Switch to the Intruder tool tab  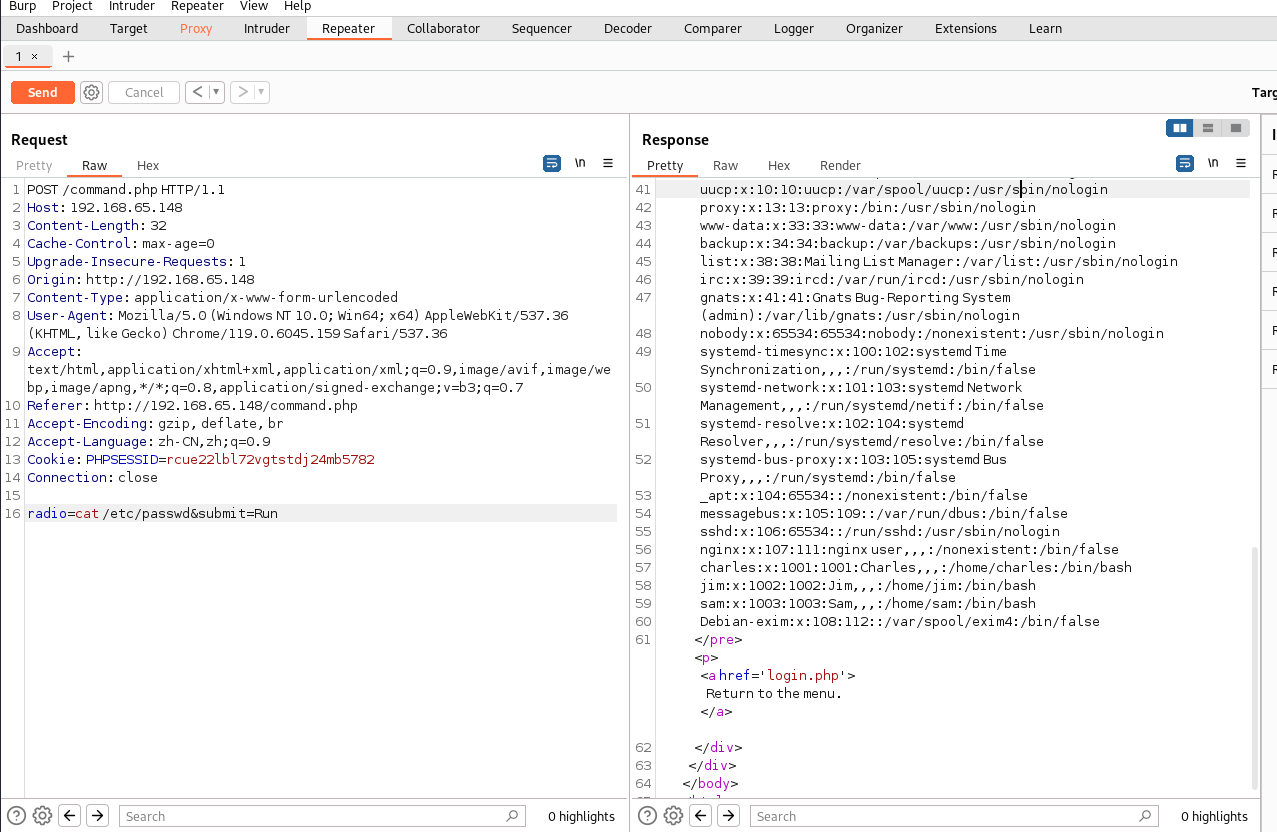coord(267,28)
